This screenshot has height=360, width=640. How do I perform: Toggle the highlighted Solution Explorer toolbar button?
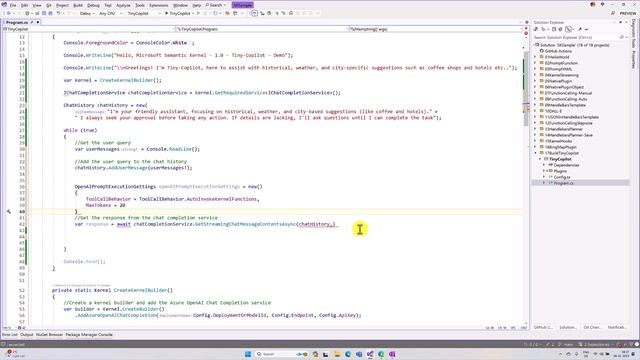tap(569, 29)
